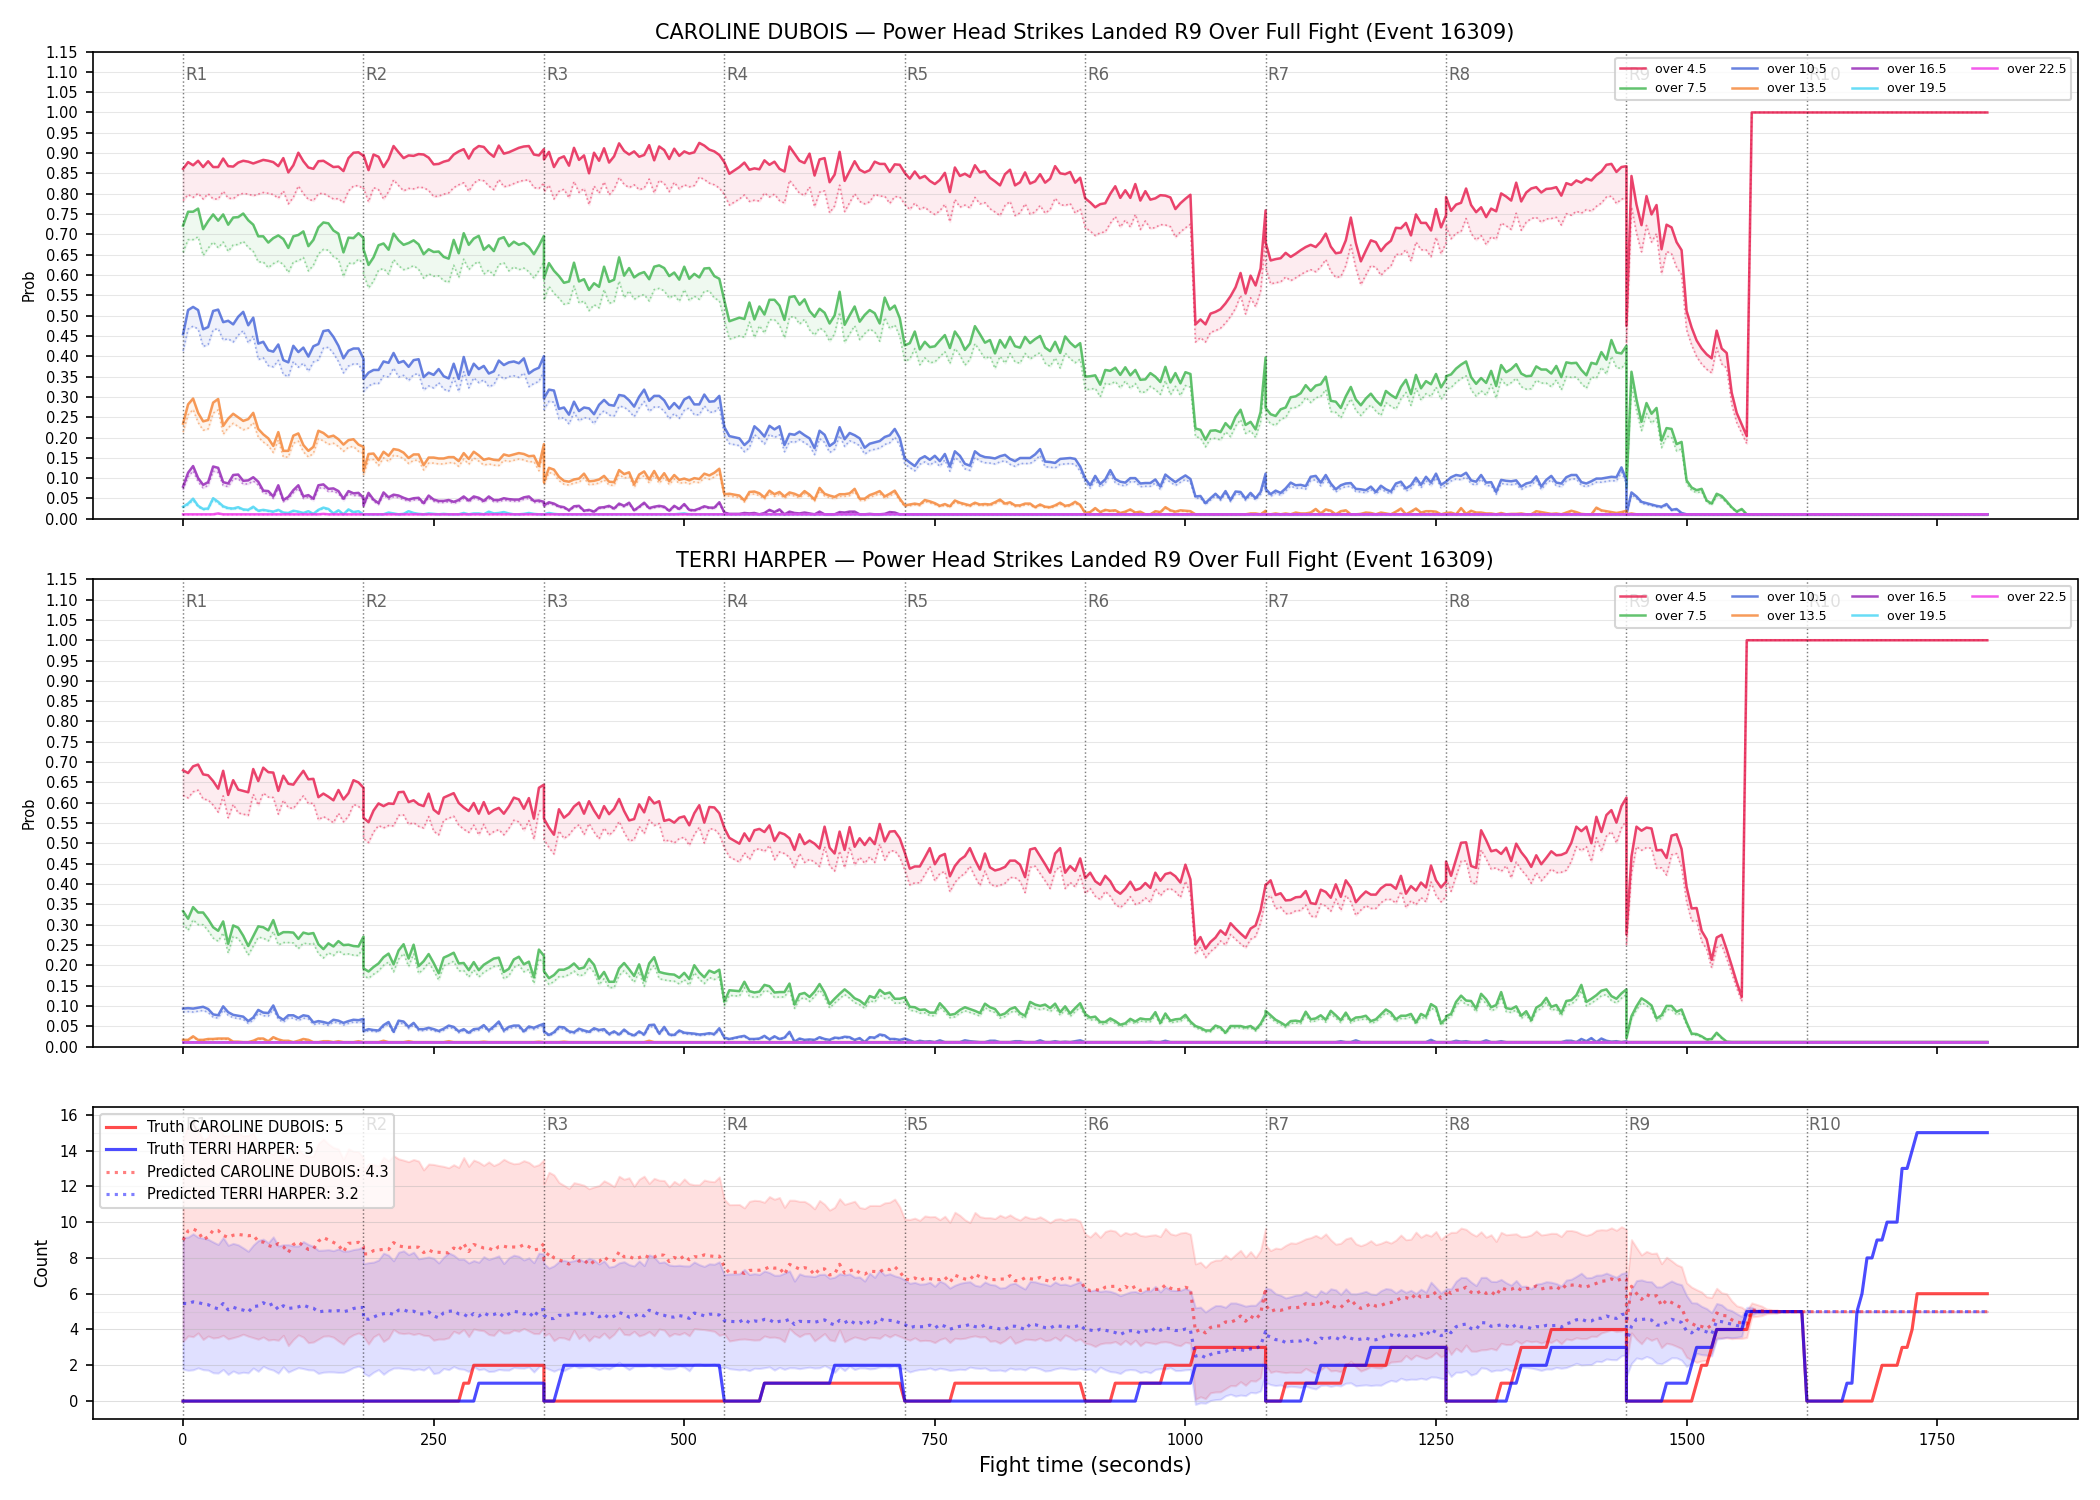Click 'Prob' axis label of Caroline Dubois chart
The width and height of the screenshot is (2100, 1500).
pos(29,286)
